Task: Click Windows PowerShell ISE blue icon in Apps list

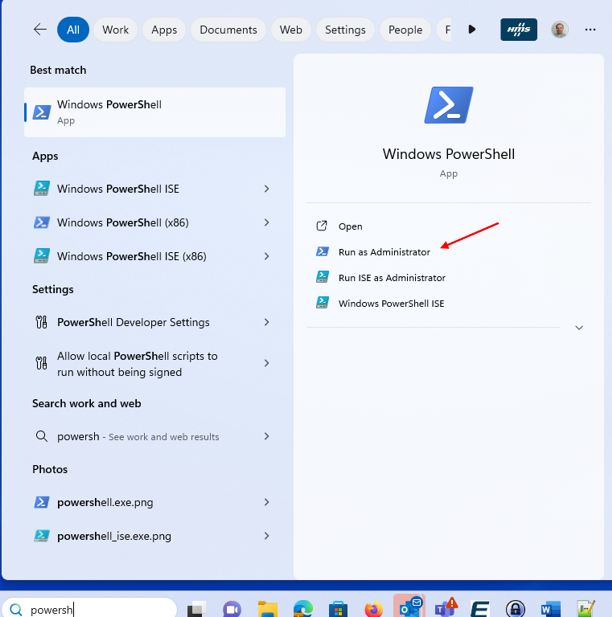Action: 41,188
